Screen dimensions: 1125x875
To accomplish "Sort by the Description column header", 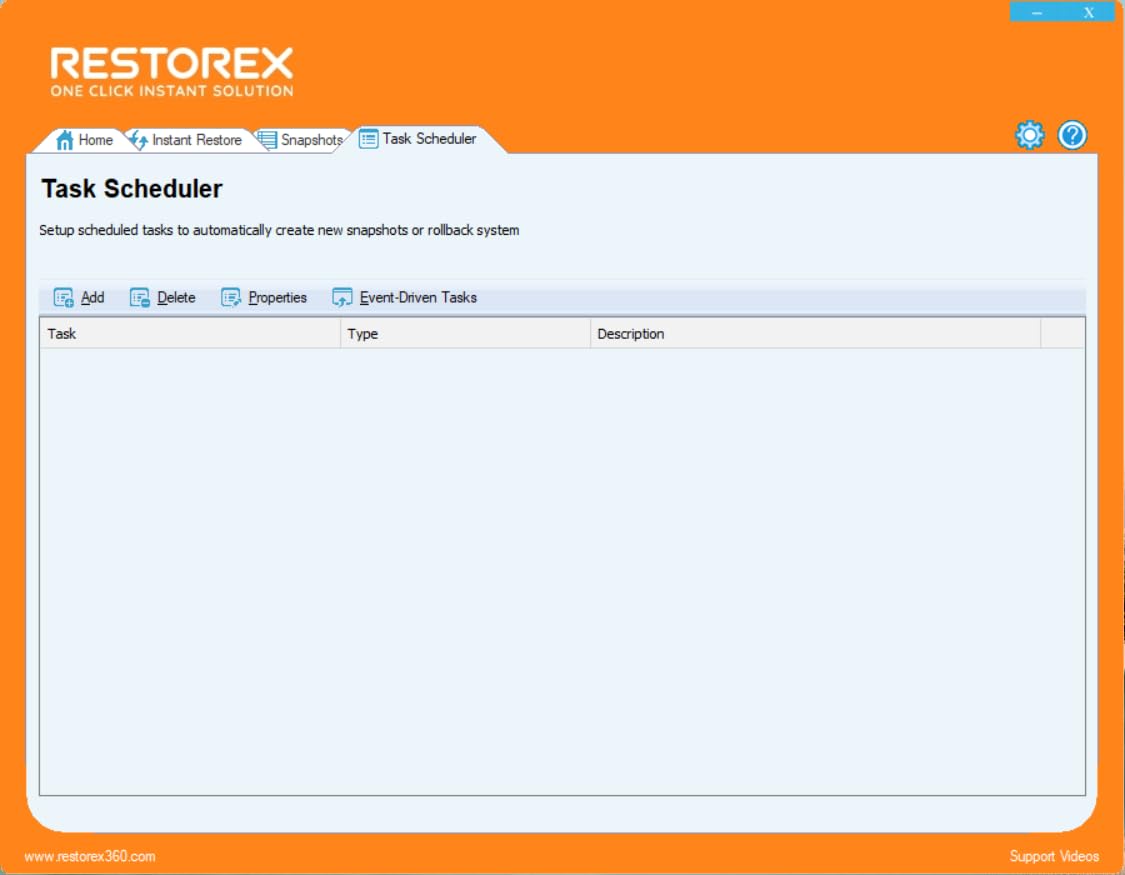I will (816, 334).
